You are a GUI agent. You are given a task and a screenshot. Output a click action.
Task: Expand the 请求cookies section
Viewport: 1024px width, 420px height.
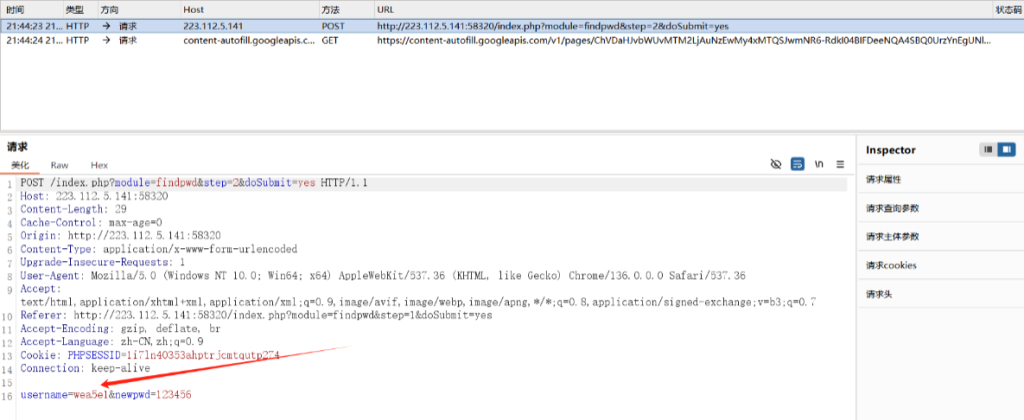[x=891, y=266]
